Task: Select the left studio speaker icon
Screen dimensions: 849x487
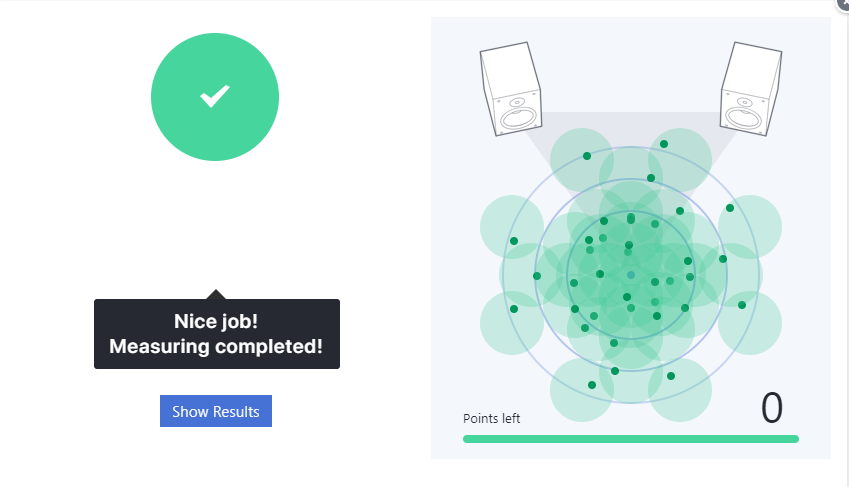Action: (511, 90)
